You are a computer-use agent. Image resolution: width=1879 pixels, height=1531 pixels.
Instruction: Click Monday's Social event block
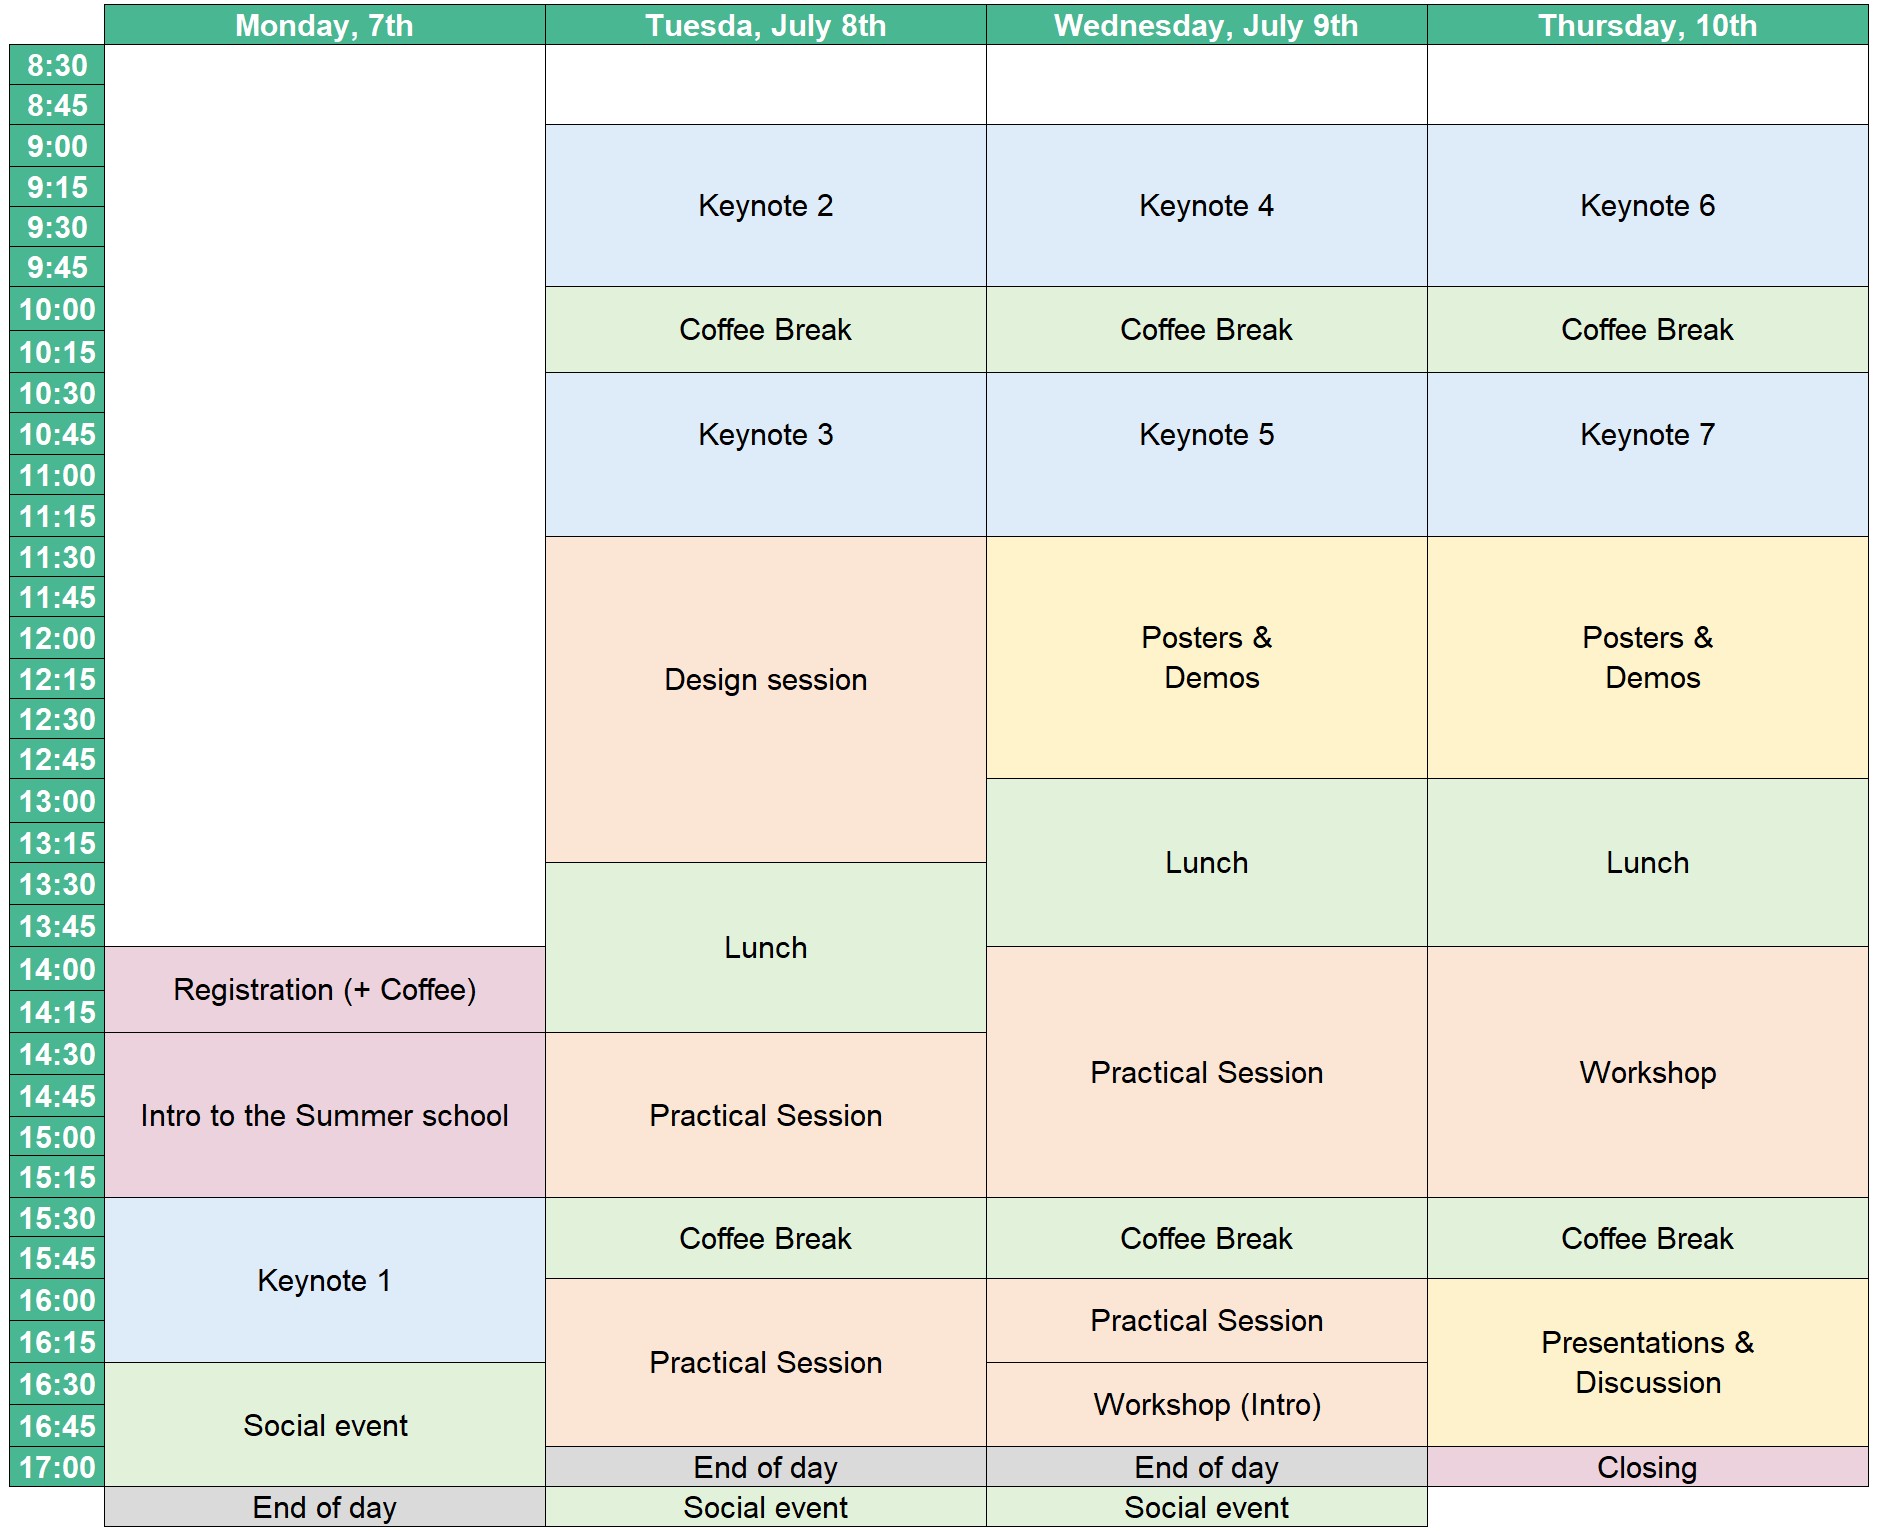pyautogui.click(x=325, y=1425)
